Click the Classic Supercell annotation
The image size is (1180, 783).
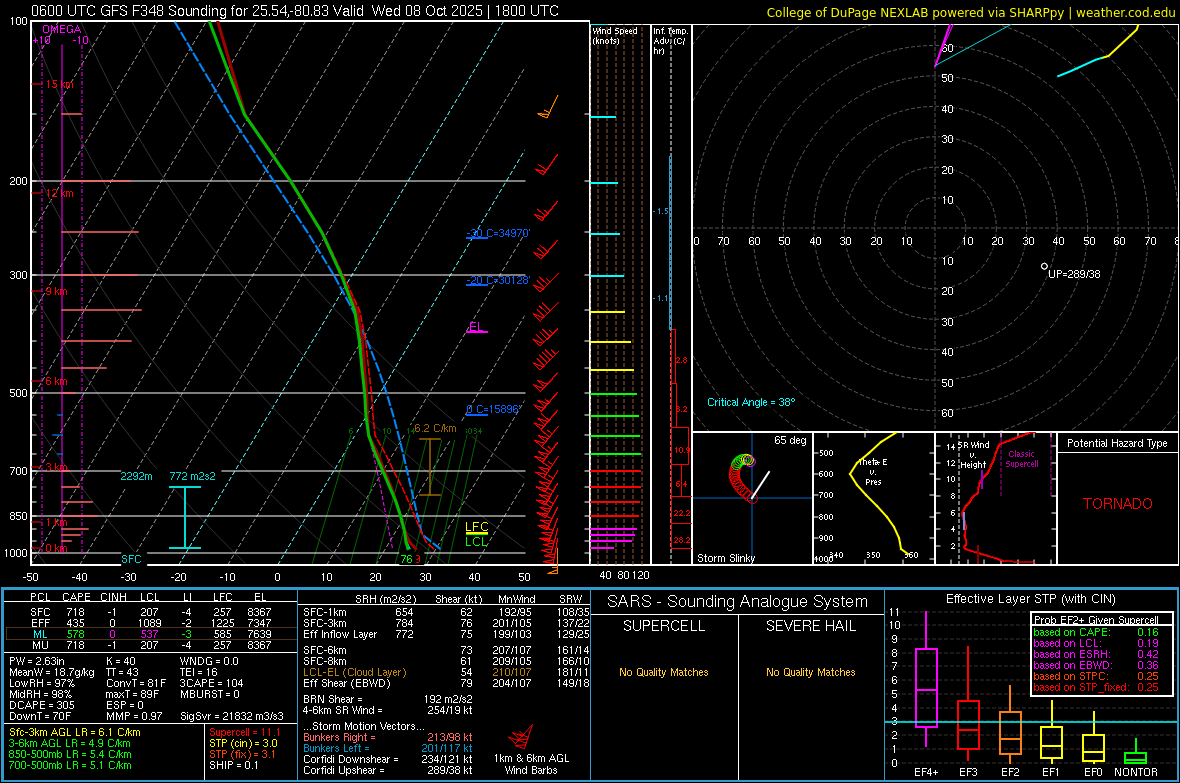click(1021, 459)
